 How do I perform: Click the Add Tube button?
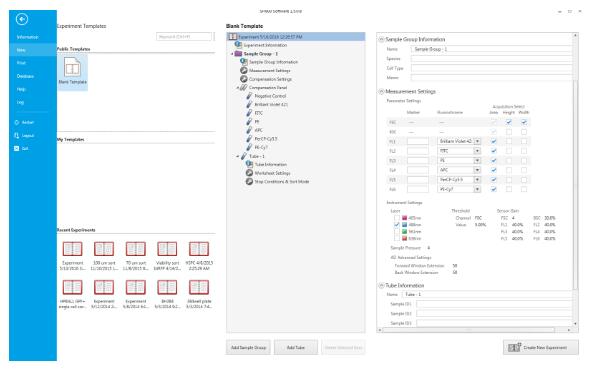296,348
